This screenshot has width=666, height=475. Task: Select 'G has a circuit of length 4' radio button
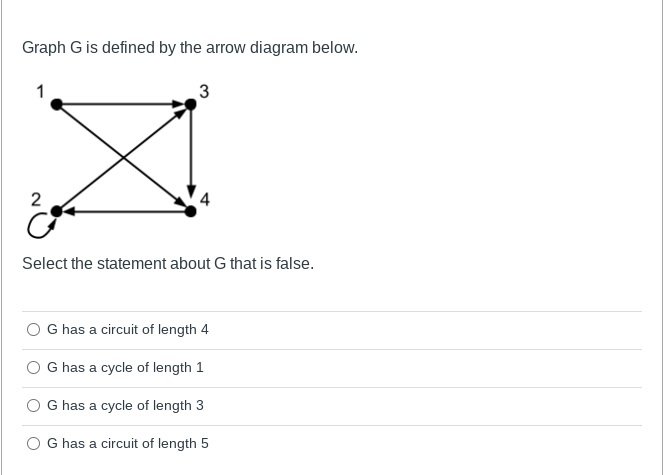click(34, 329)
